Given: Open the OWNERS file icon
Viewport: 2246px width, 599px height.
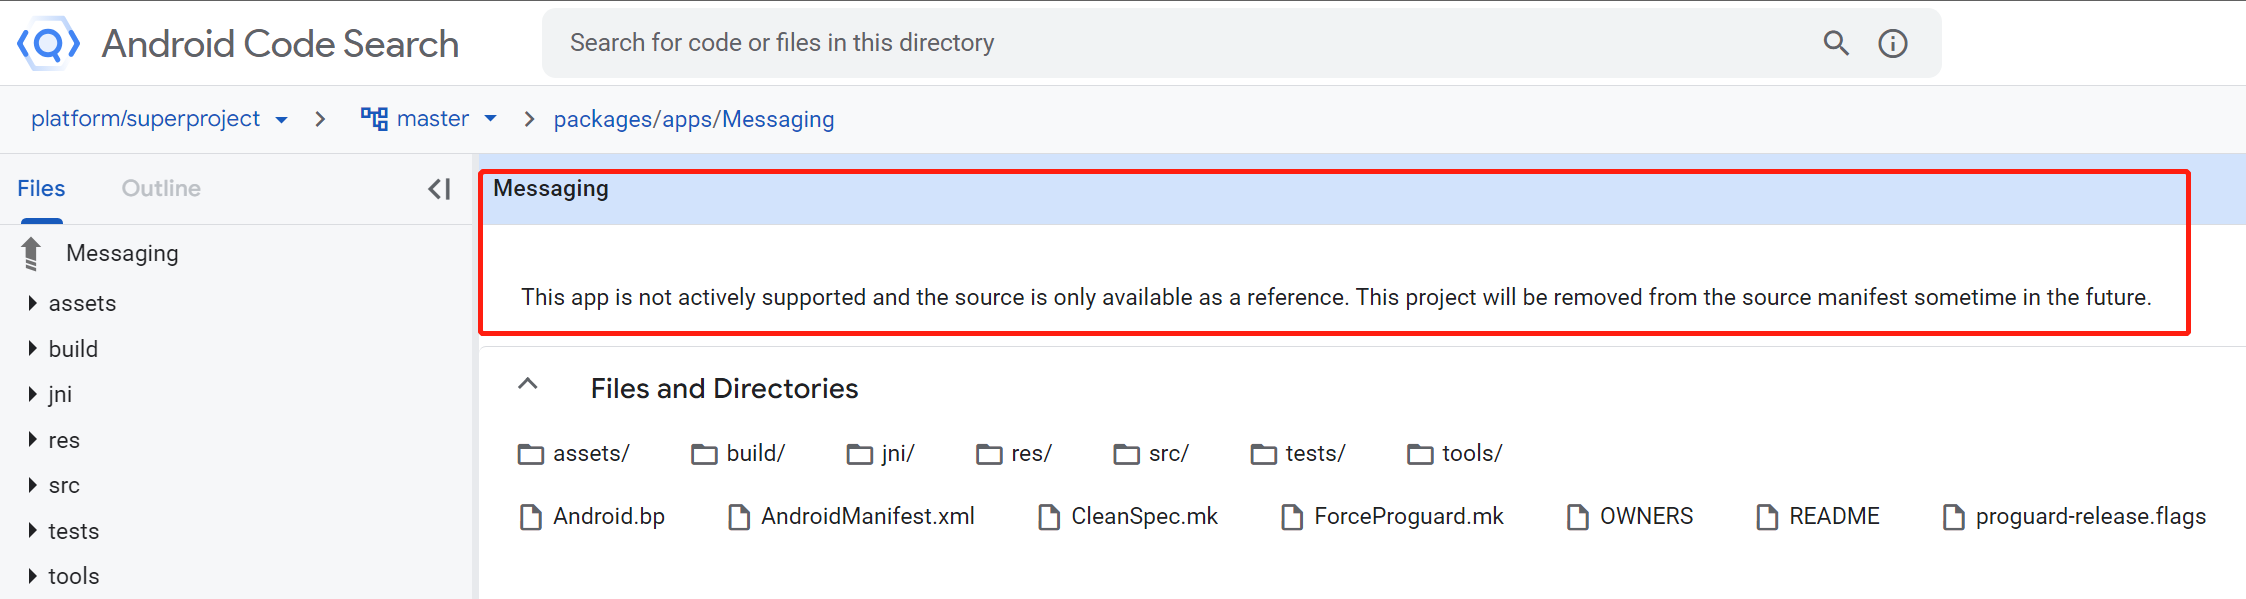Looking at the screenshot, I should point(1577,517).
